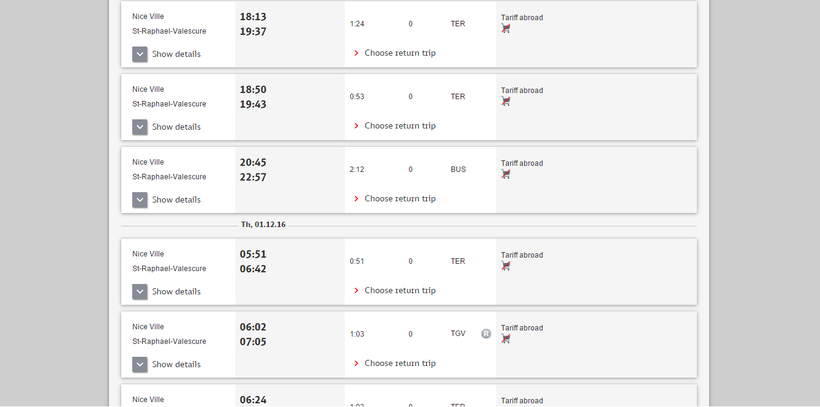Choose return trip for 06:02 TGV
Screen dimensions: 820x407
[x=399, y=364]
